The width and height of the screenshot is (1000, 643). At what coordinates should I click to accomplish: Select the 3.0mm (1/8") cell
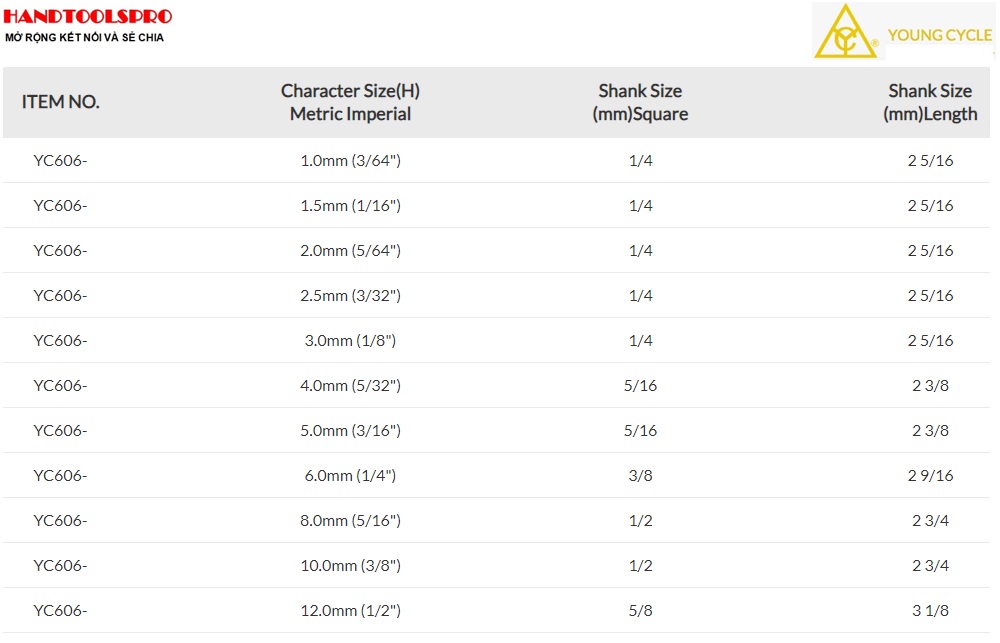tap(350, 341)
